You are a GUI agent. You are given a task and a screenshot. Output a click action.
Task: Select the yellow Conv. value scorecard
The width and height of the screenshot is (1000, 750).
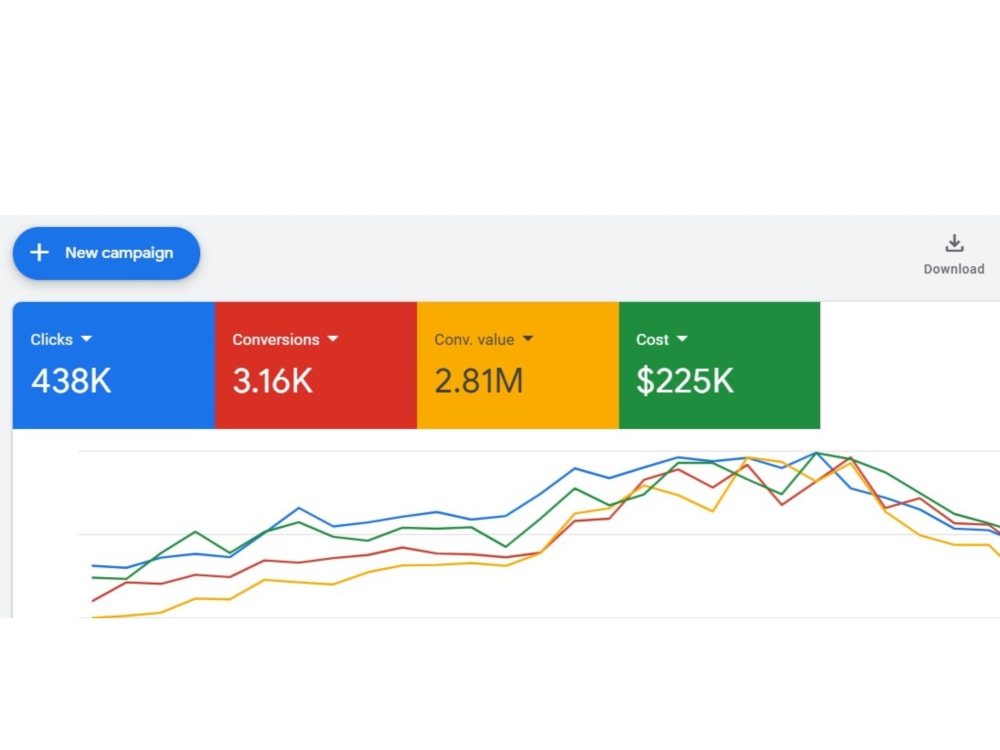tap(518, 365)
